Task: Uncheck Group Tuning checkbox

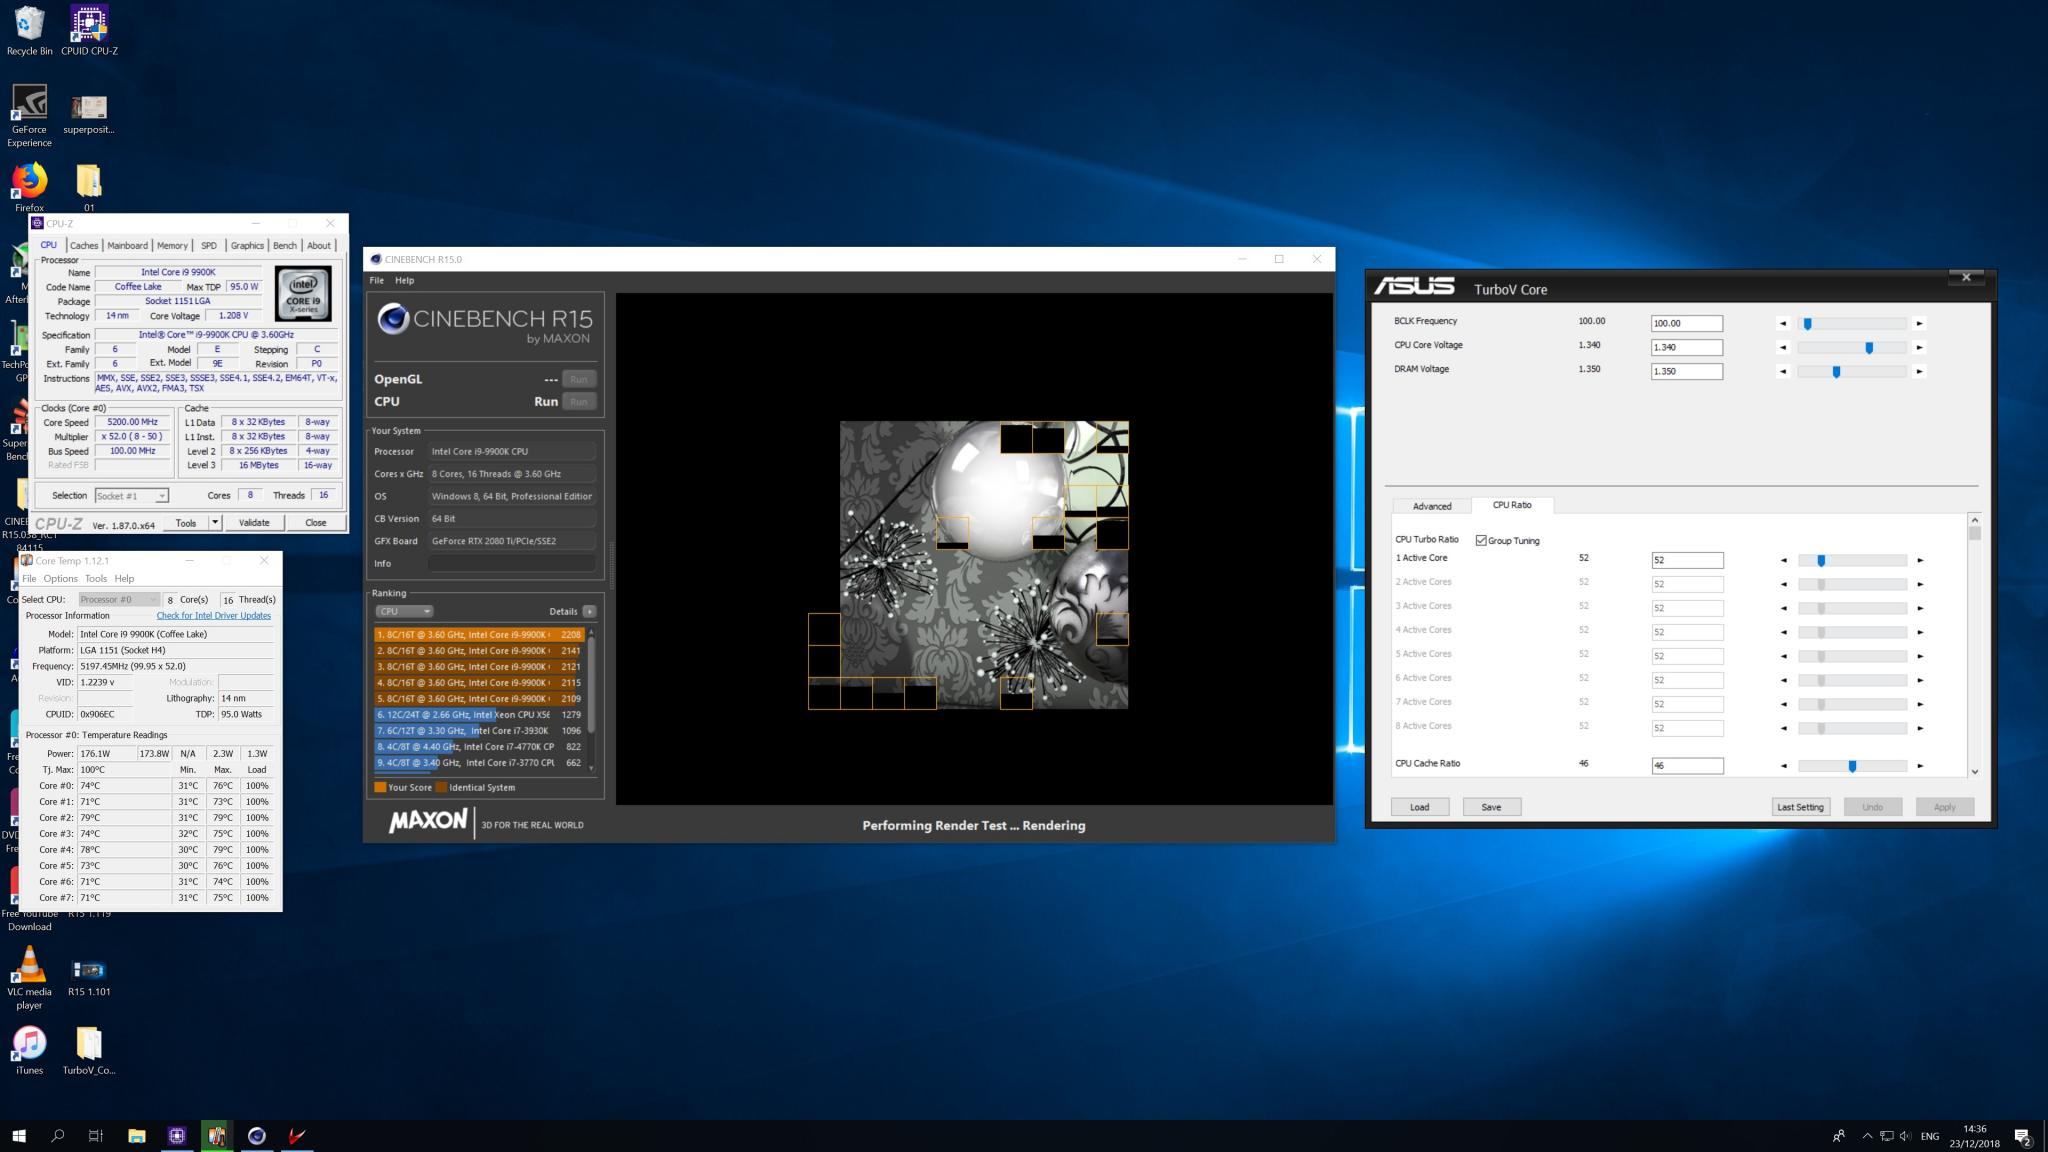Action: tap(1481, 541)
